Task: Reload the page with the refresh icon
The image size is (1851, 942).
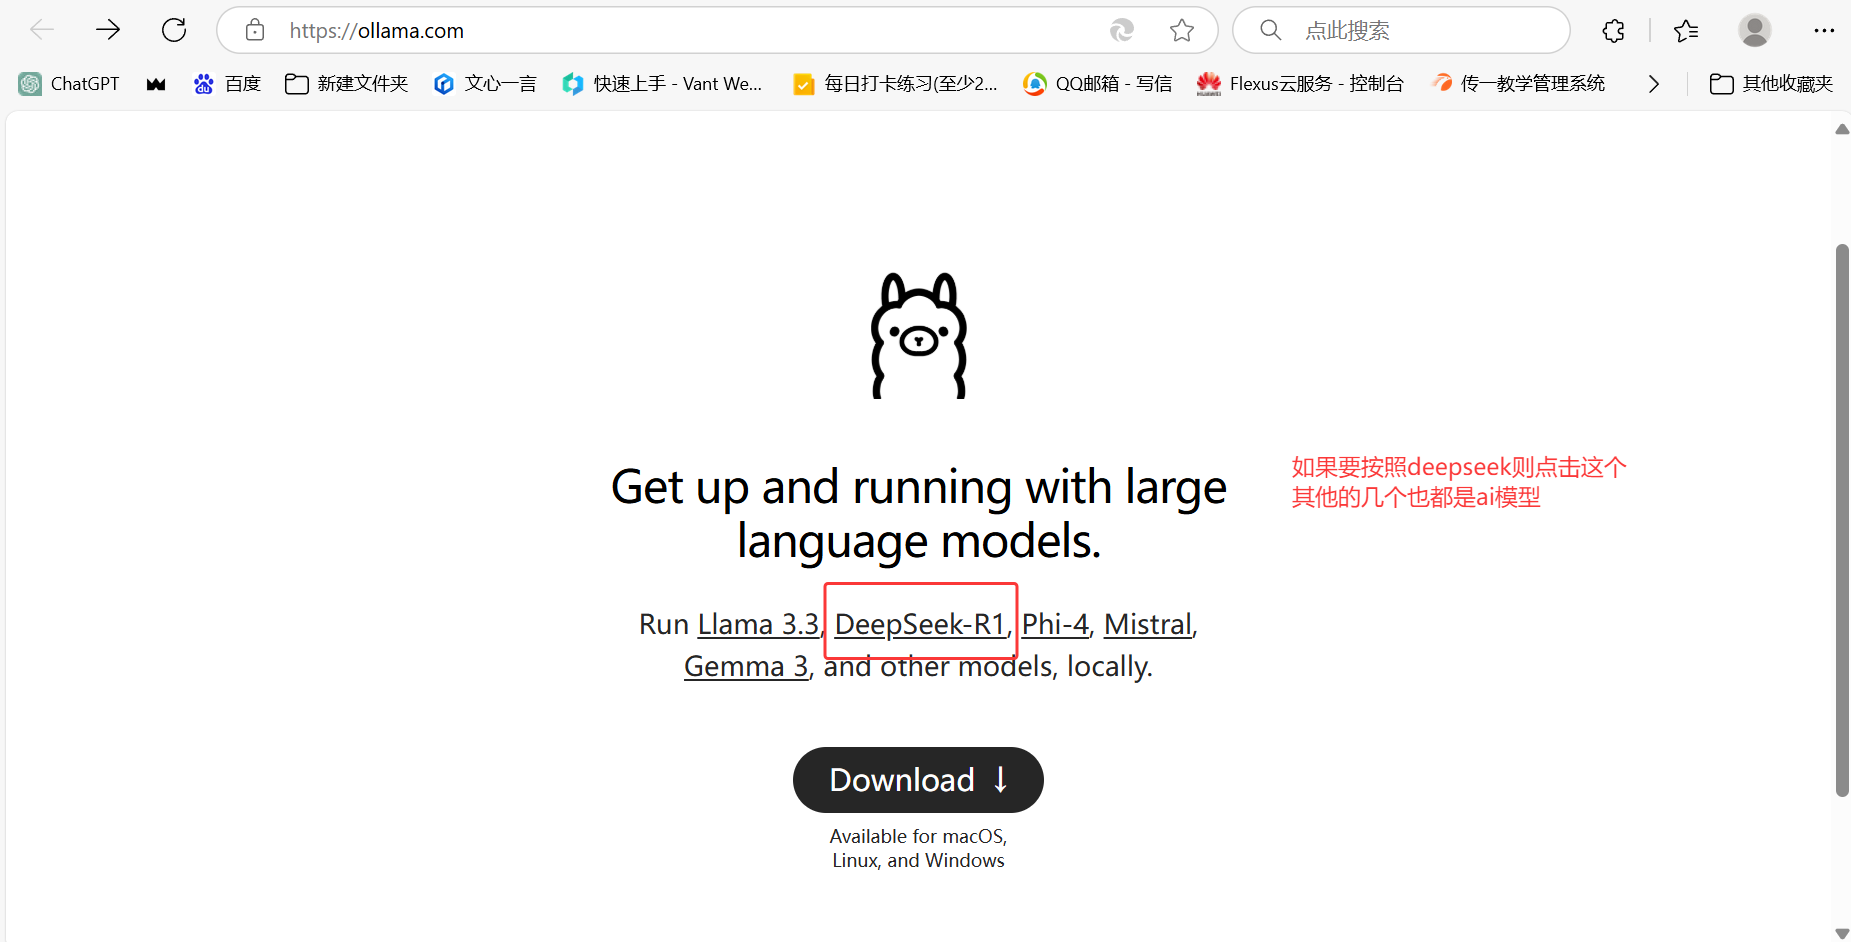Action: (x=174, y=30)
